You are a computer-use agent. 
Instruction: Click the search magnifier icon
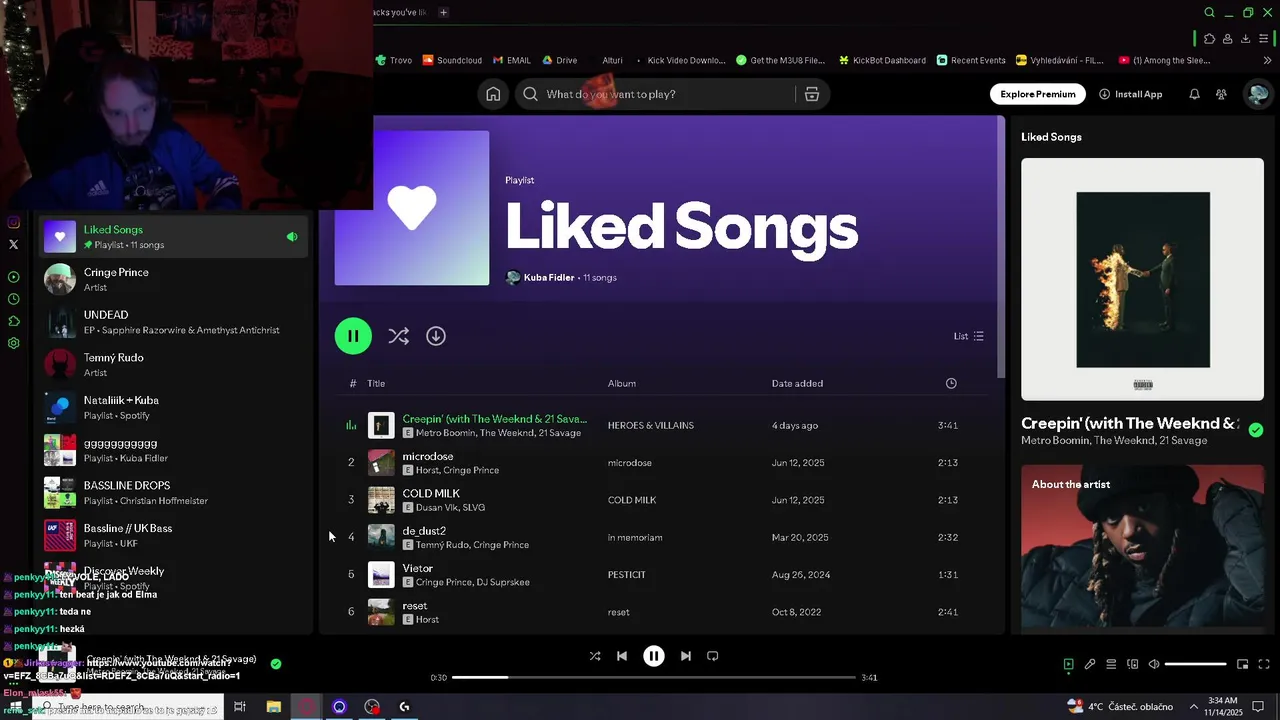(x=530, y=94)
